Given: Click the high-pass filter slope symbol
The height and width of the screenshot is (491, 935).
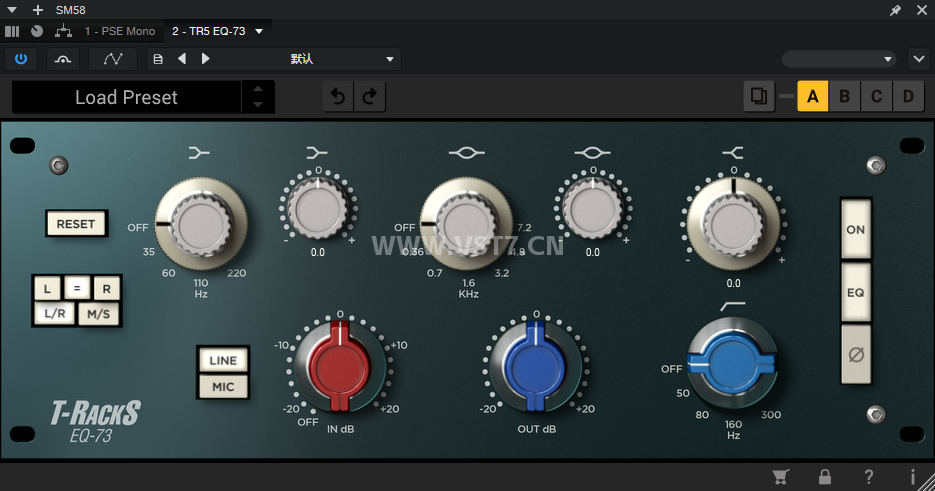Looking at the screenshot, I should (733, 306).
